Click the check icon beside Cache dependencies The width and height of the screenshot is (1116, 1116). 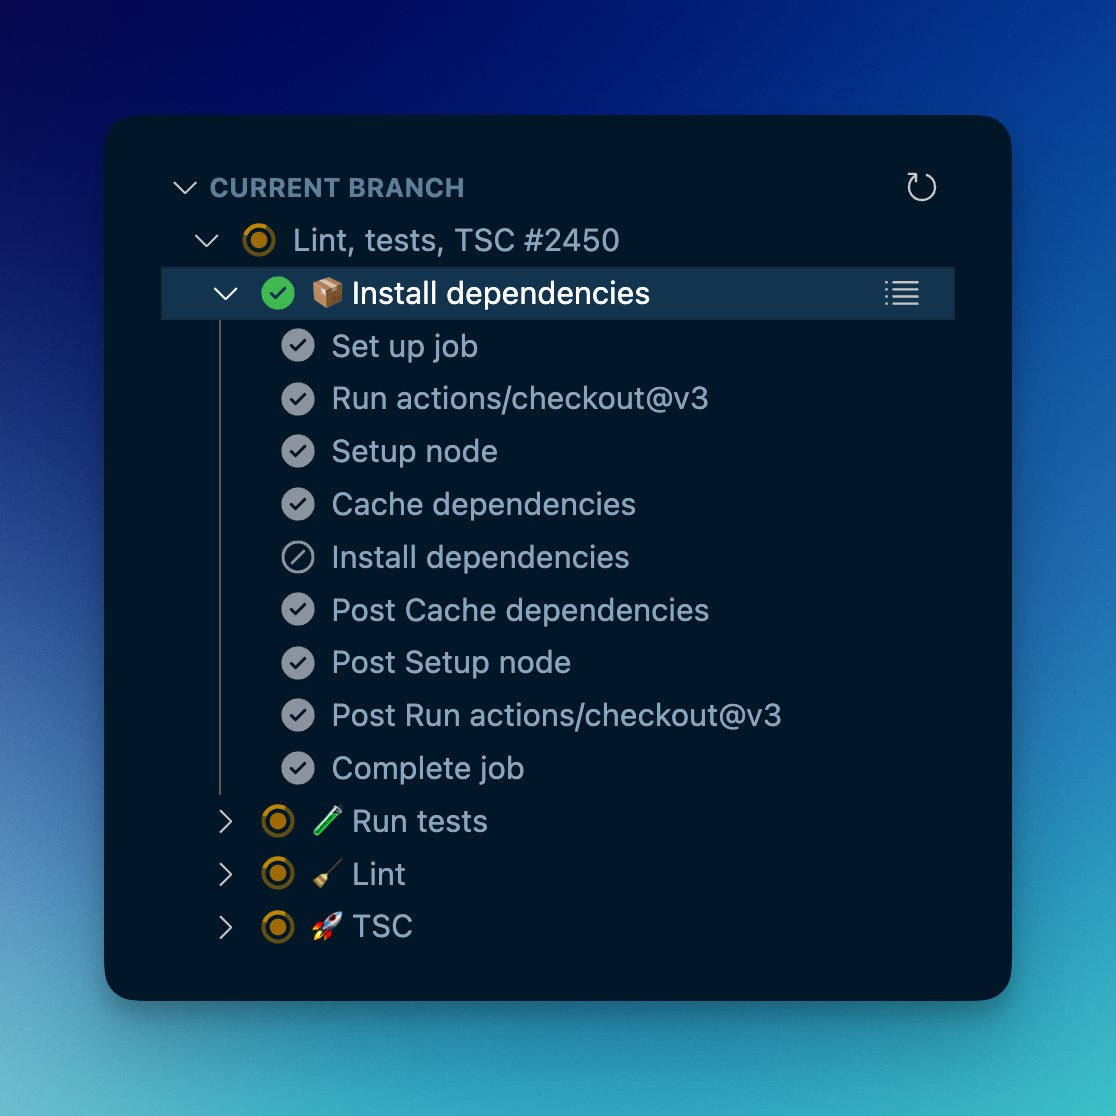click(298, 504)
